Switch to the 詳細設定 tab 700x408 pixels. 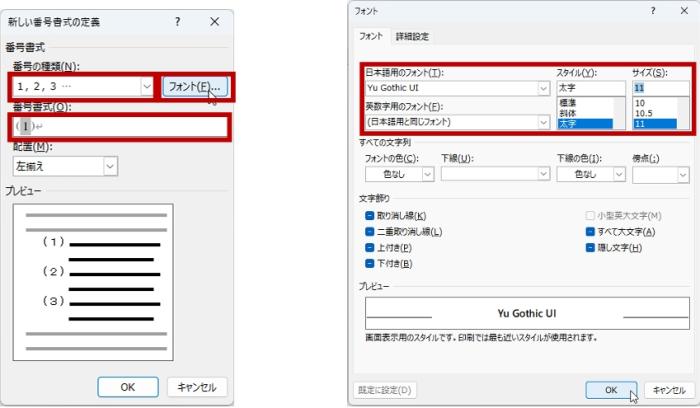pyautogui.click(x=412, y=37)
